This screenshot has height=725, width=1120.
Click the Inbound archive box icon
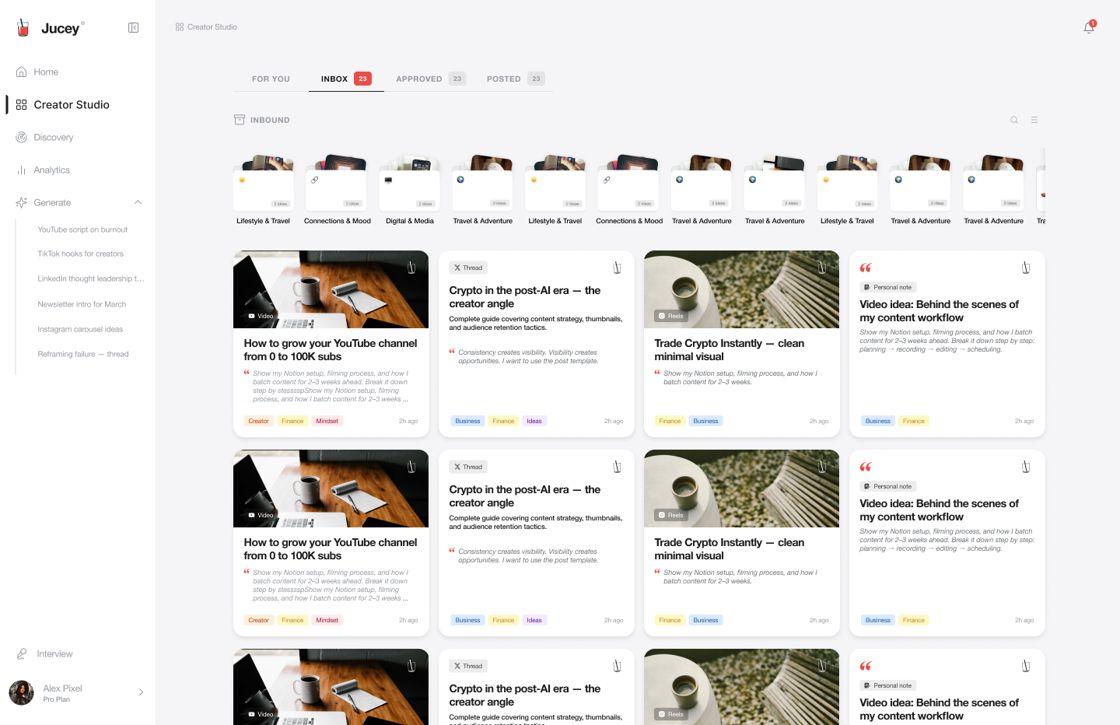[x=239, y=120]
